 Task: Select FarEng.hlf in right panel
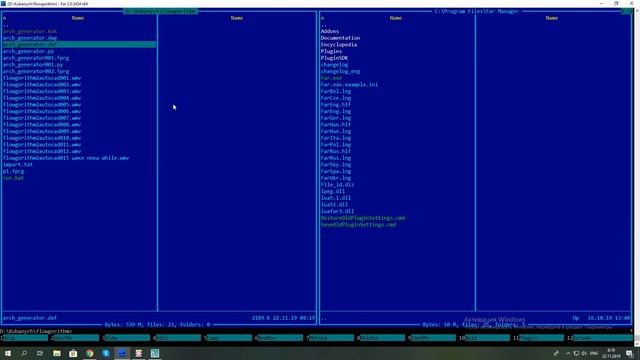pos(336,104)
